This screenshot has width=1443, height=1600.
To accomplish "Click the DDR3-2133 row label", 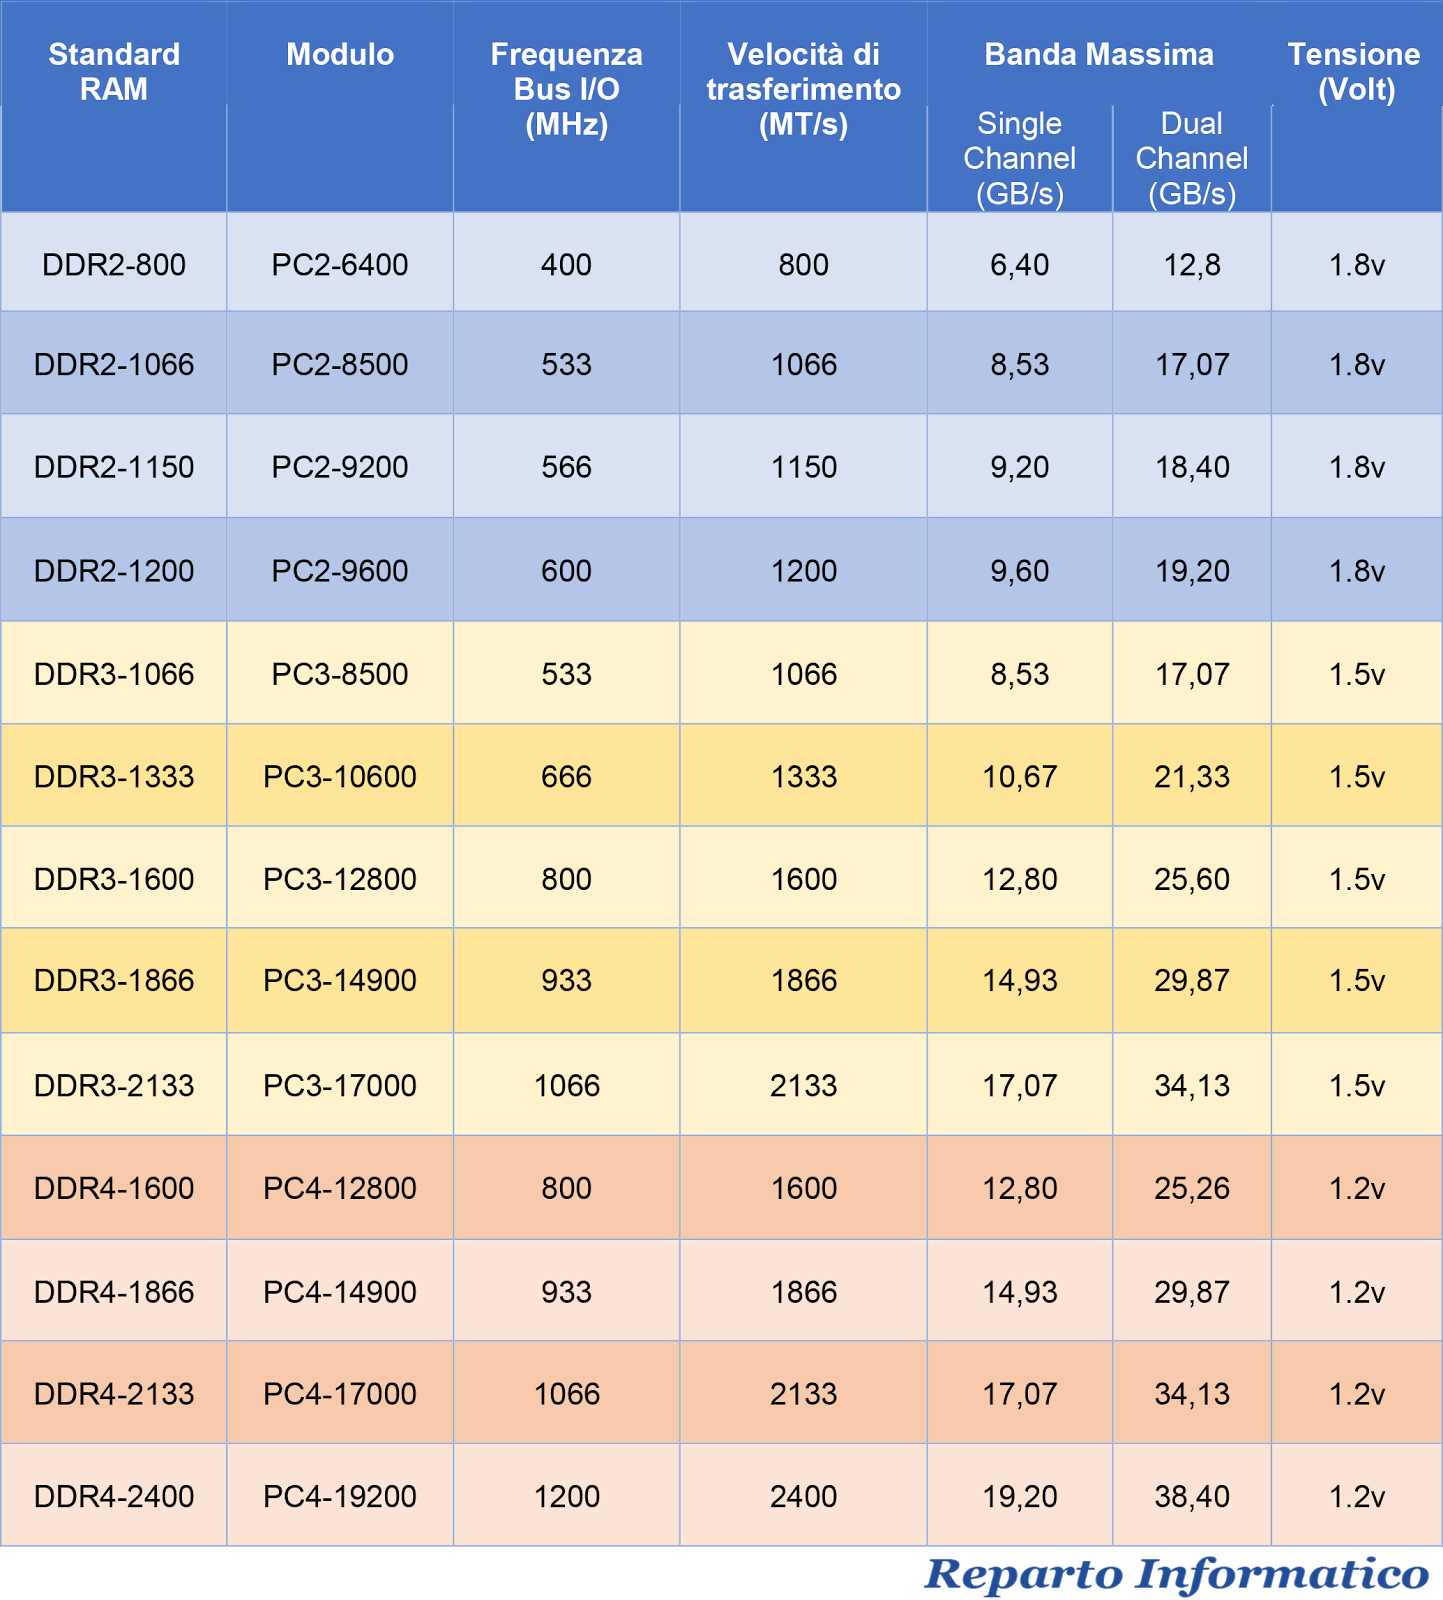I will tap(114, 1085).
